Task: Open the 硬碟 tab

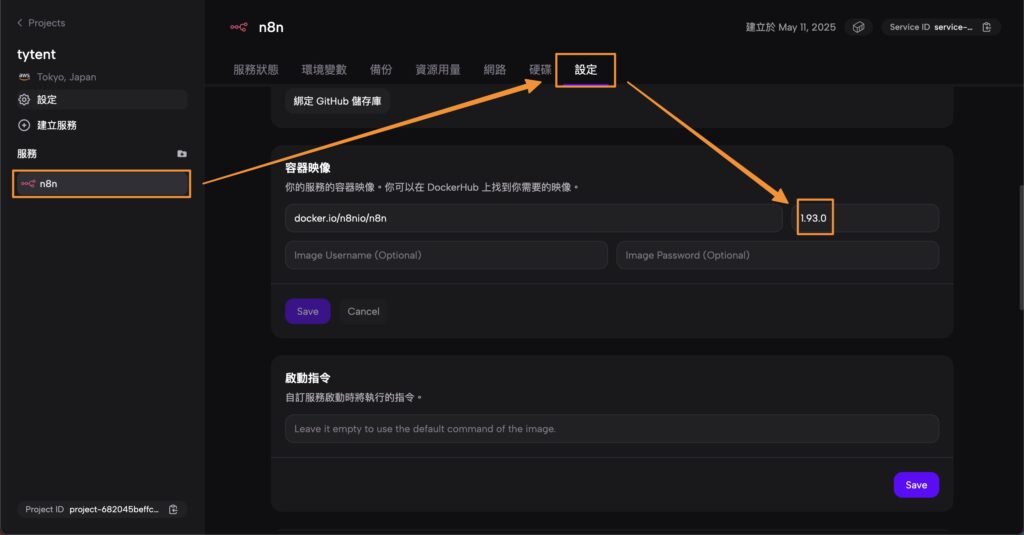Action: pos(540,69)
